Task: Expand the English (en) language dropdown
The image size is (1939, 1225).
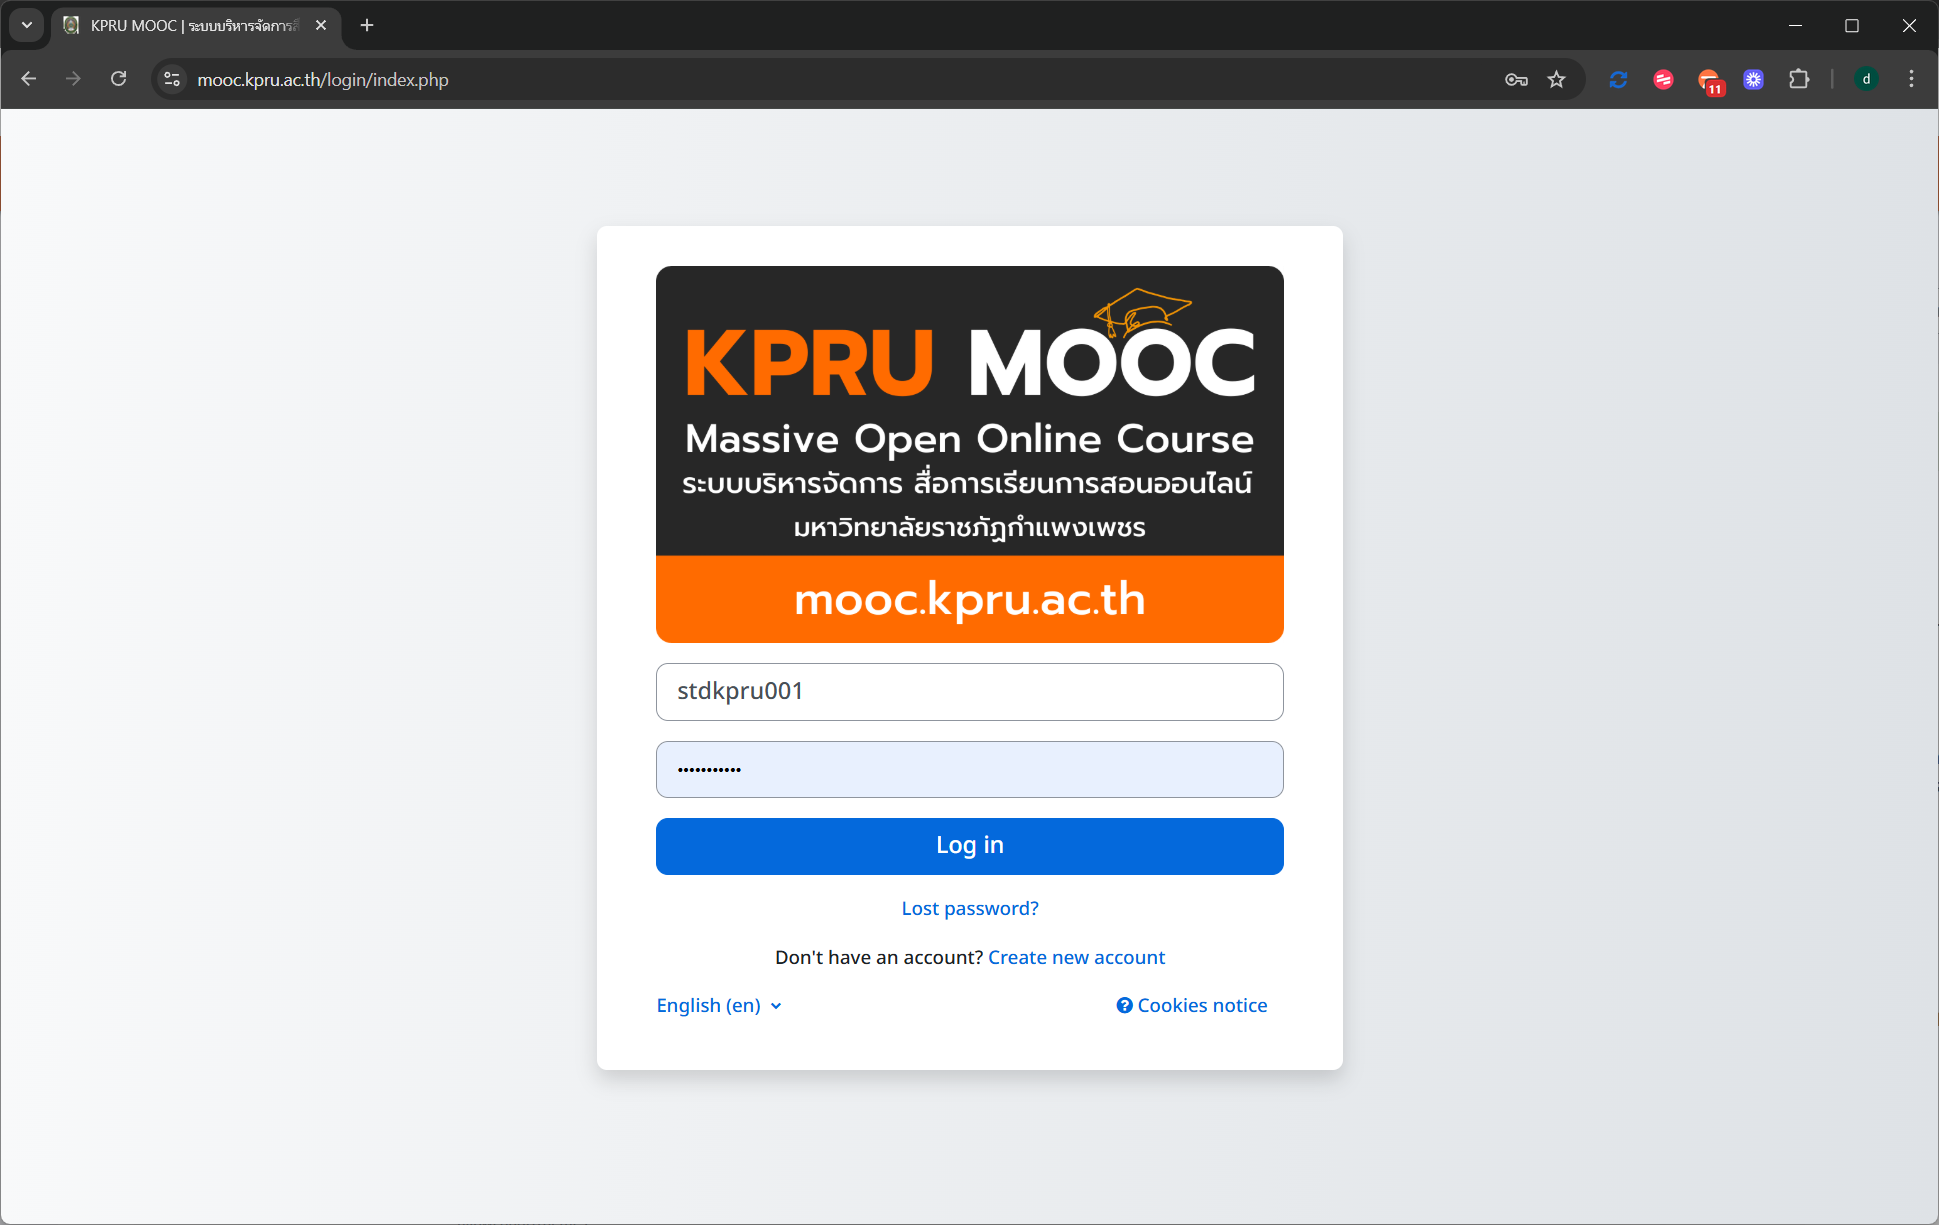Action: coord(718,1005)
